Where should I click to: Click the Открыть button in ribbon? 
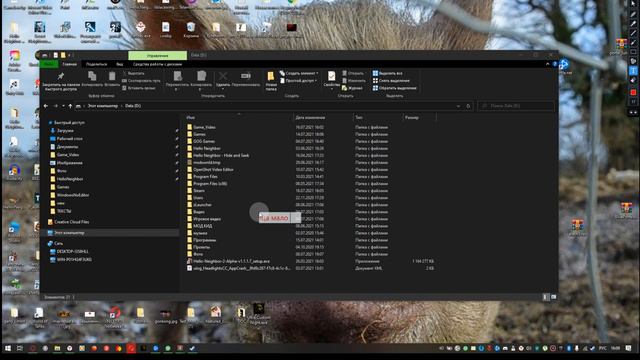coord(353,73)
